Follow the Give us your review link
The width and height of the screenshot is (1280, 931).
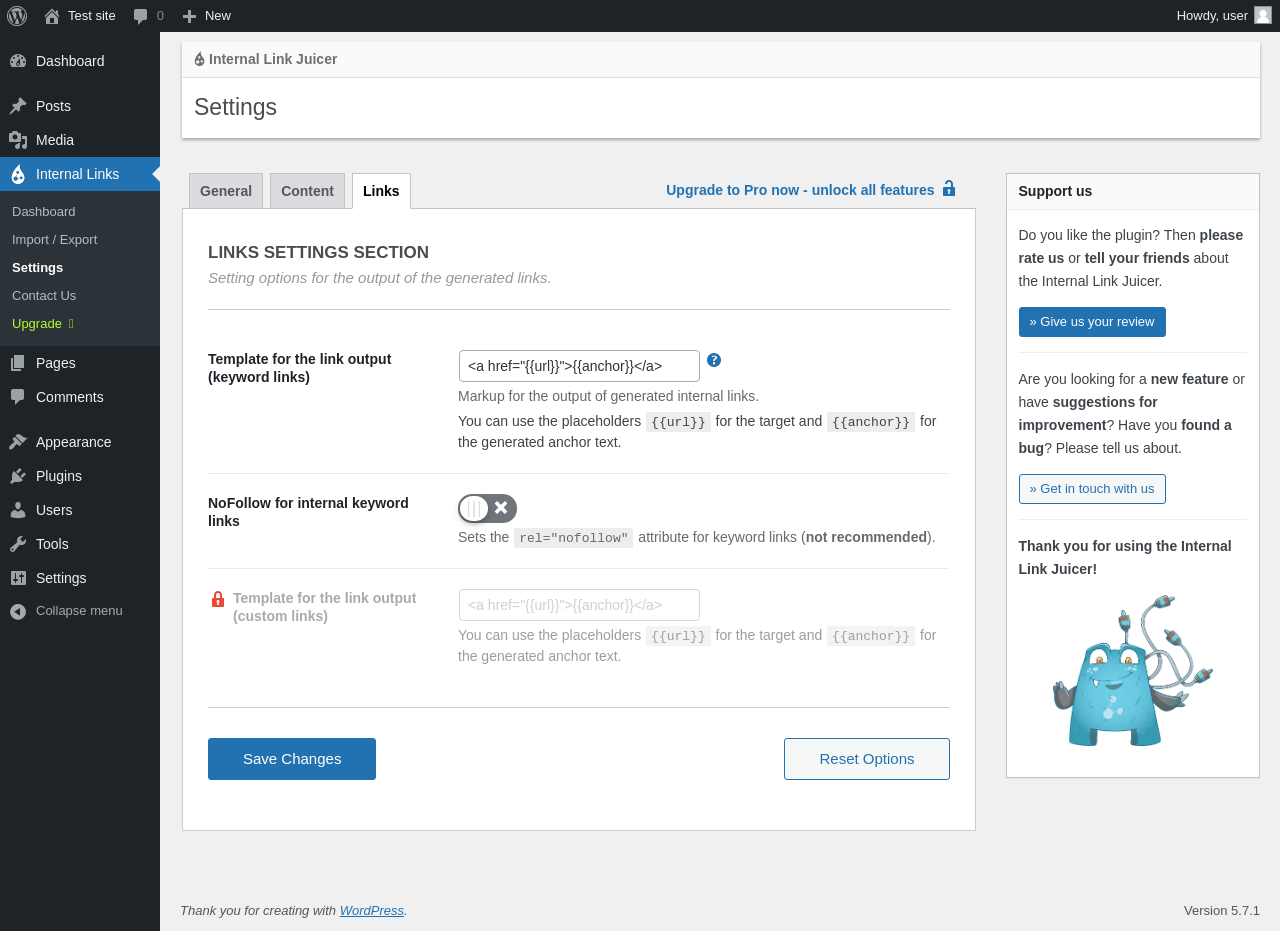[x=1092, y=322]
